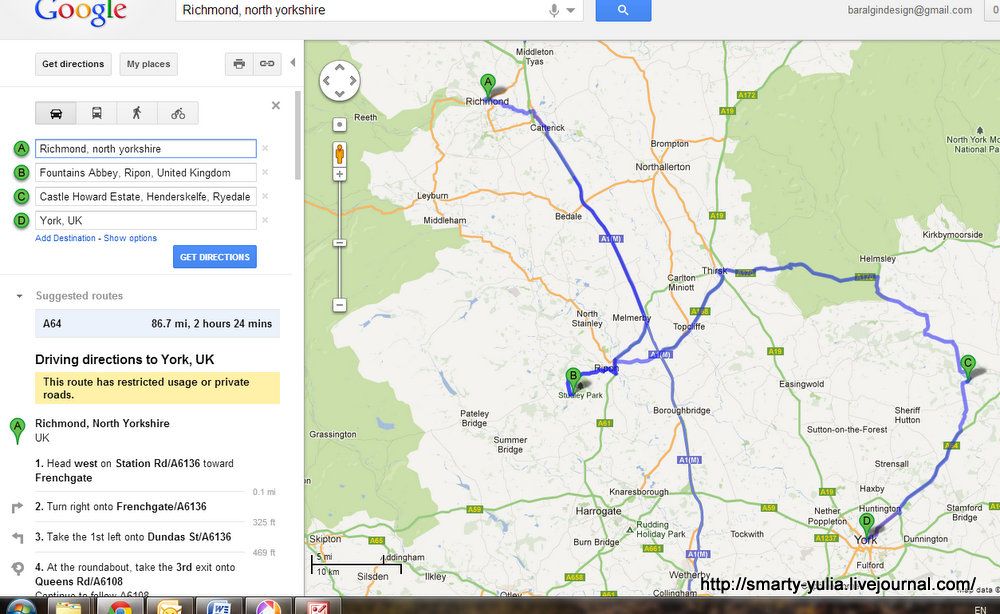
Task: Open the baralgindesign@gmail.com account menu
Action: (x=909, y=10)
